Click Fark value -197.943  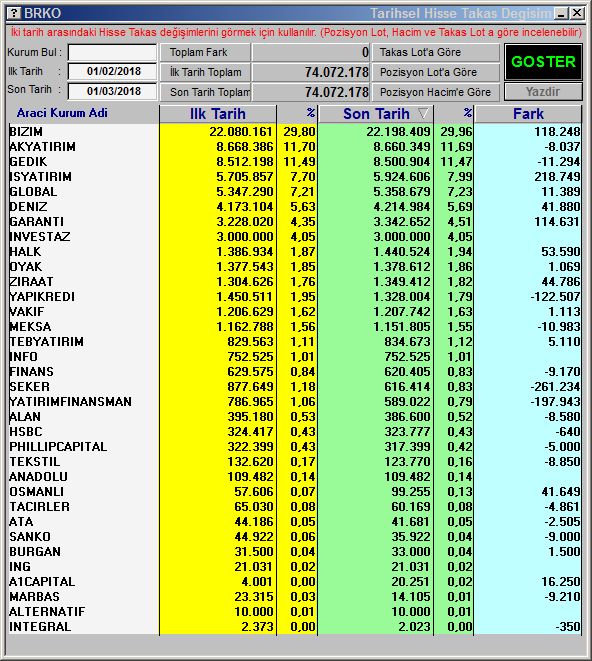[x=556, y=401]
